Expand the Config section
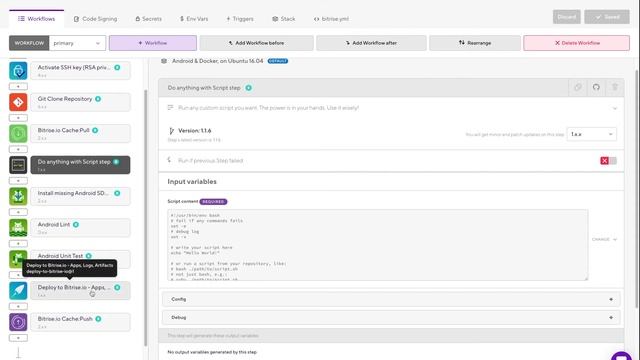 click(x=391, y=299)
